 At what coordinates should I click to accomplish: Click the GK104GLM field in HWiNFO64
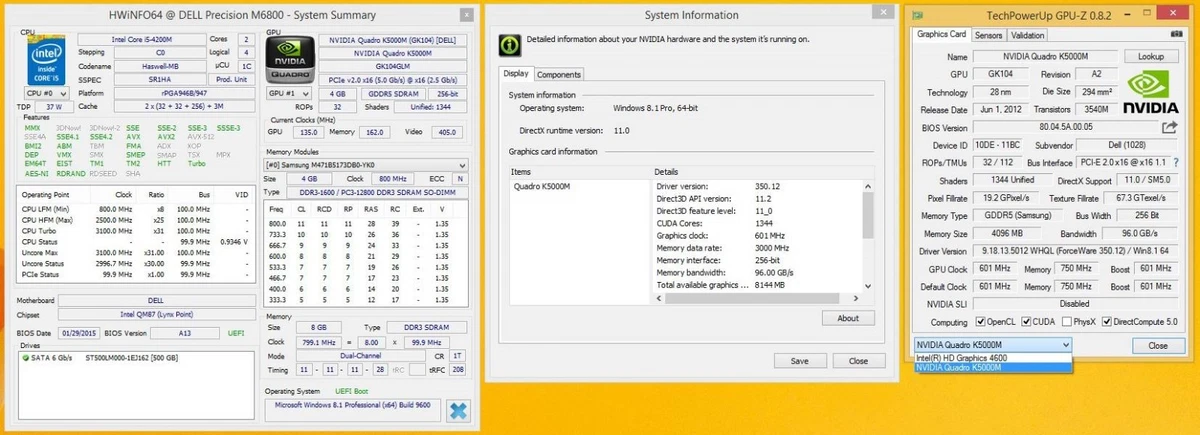(x=395, y=65)
